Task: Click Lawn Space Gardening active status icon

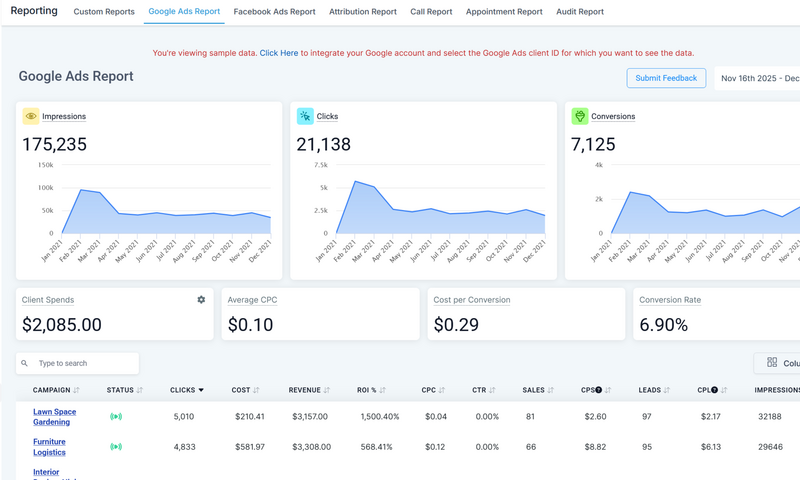Action: pyautogui.click(x=116, y=416)
